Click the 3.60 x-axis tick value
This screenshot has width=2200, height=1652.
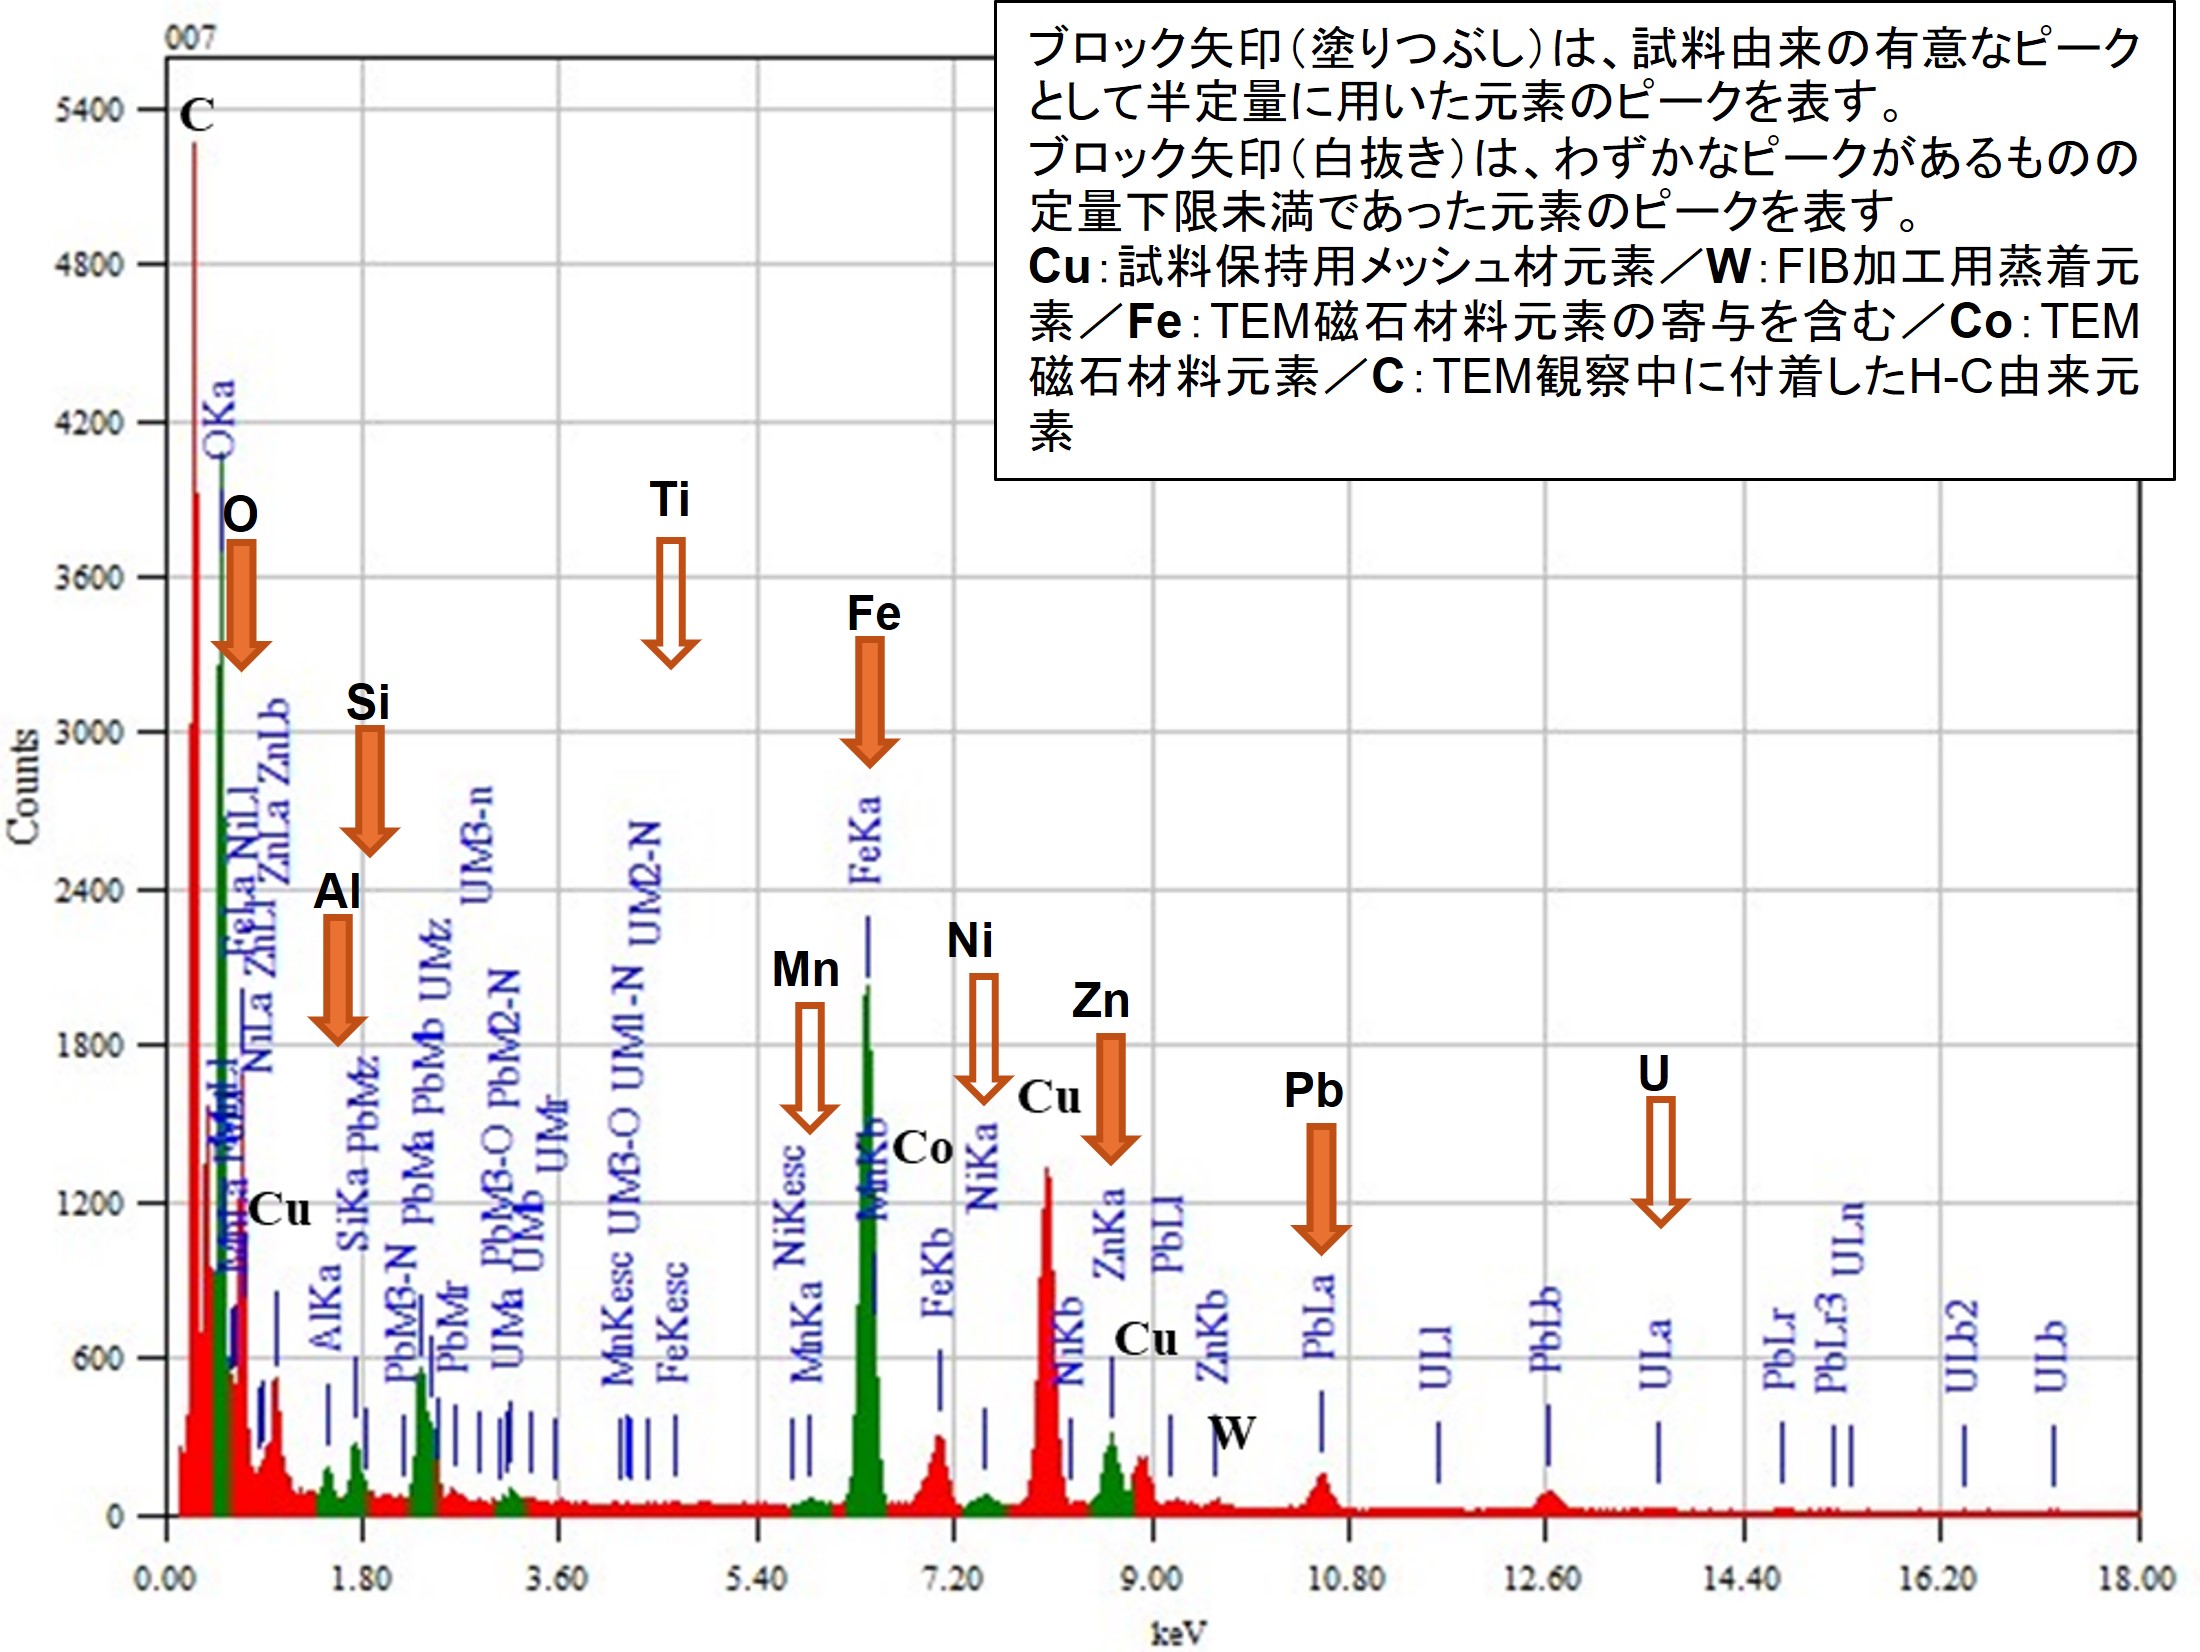(557, 1579)
